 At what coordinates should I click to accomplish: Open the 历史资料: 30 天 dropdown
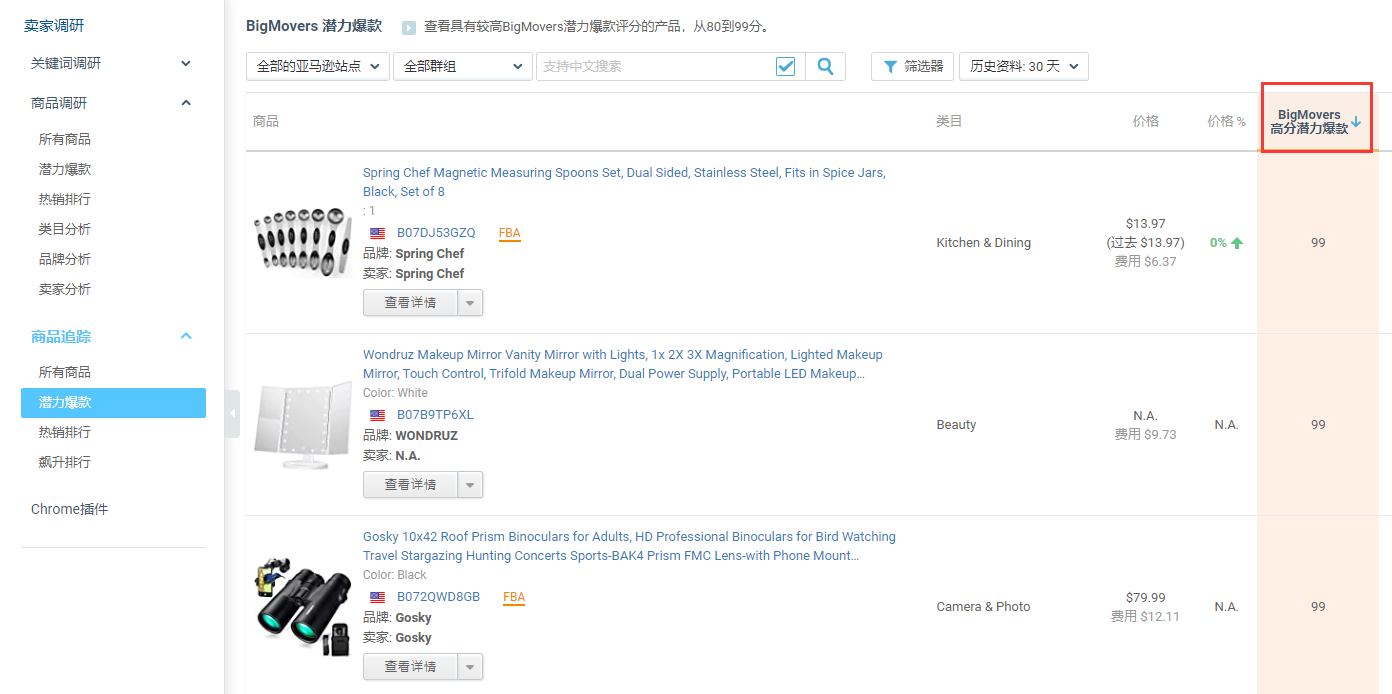point(1024,66)
